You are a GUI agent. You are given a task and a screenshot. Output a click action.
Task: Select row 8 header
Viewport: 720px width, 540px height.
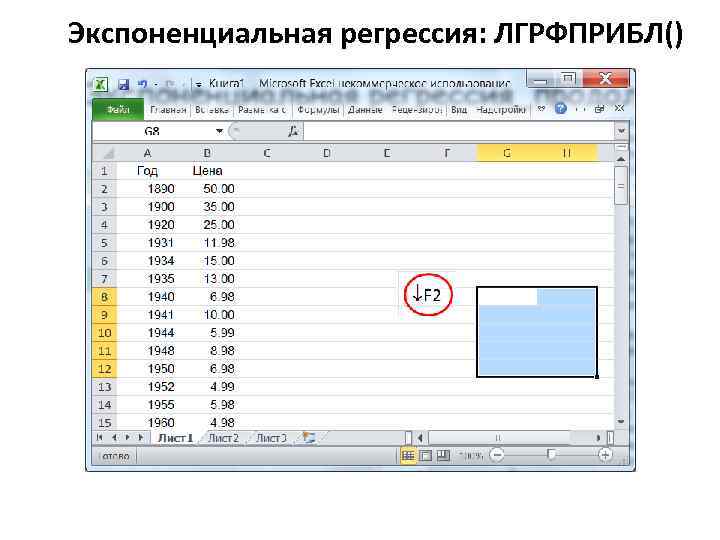click(x=104, y=297)
